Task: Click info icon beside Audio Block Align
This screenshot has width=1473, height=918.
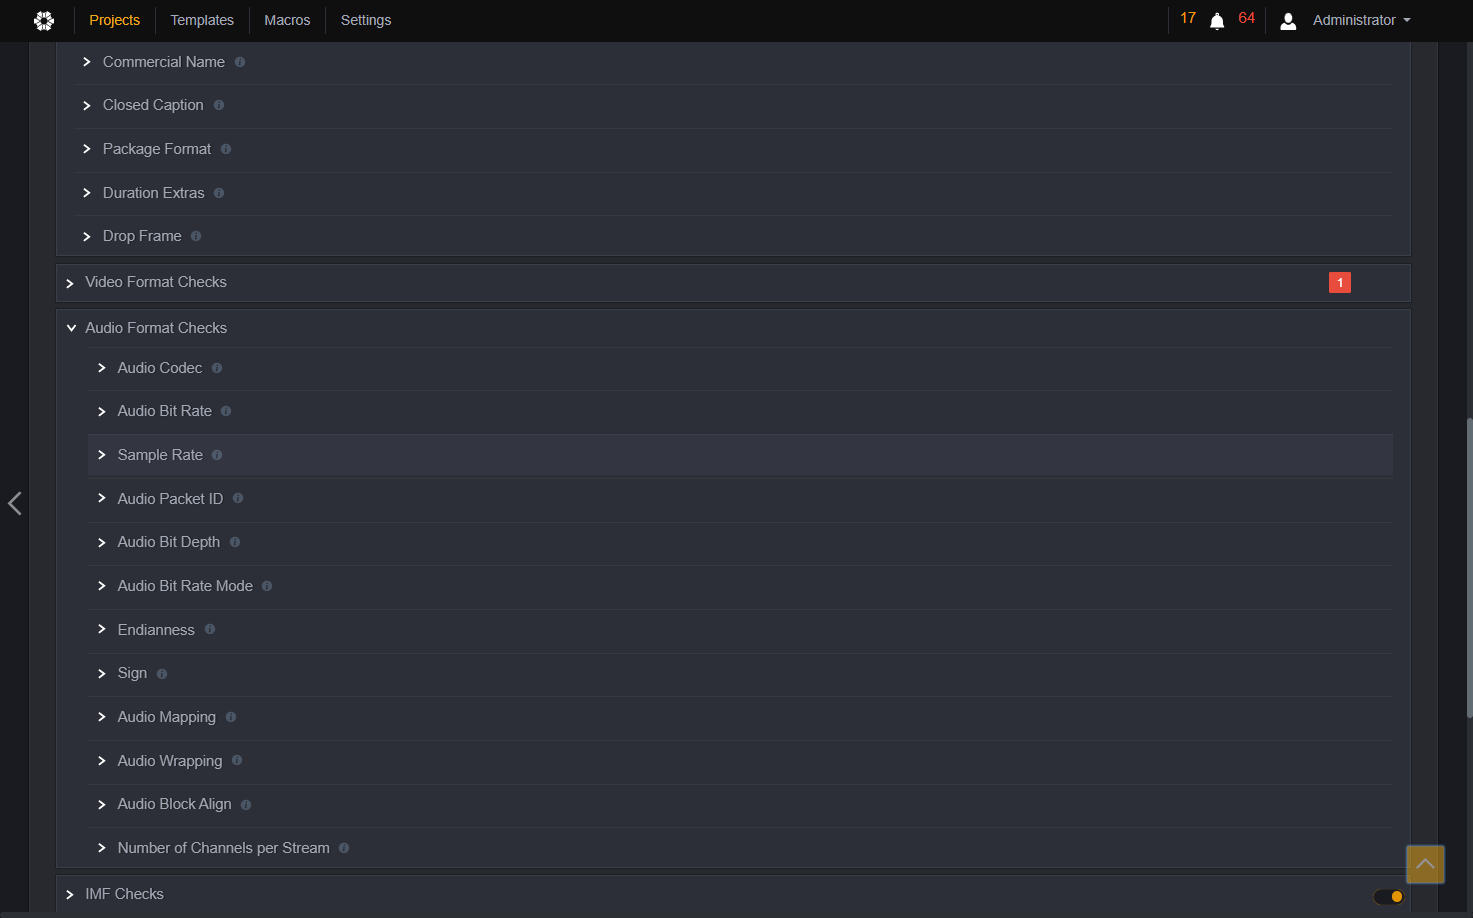Action: click(x=246, y=805)
